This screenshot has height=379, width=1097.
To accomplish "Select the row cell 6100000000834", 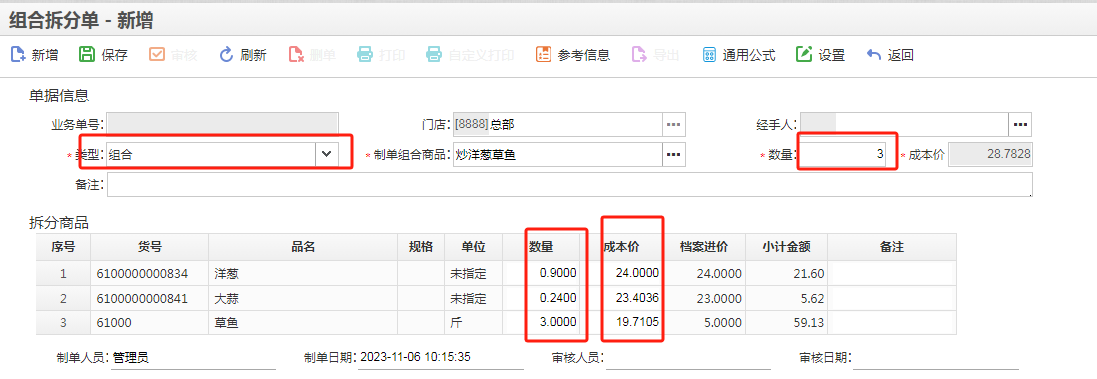I will 150,273.
